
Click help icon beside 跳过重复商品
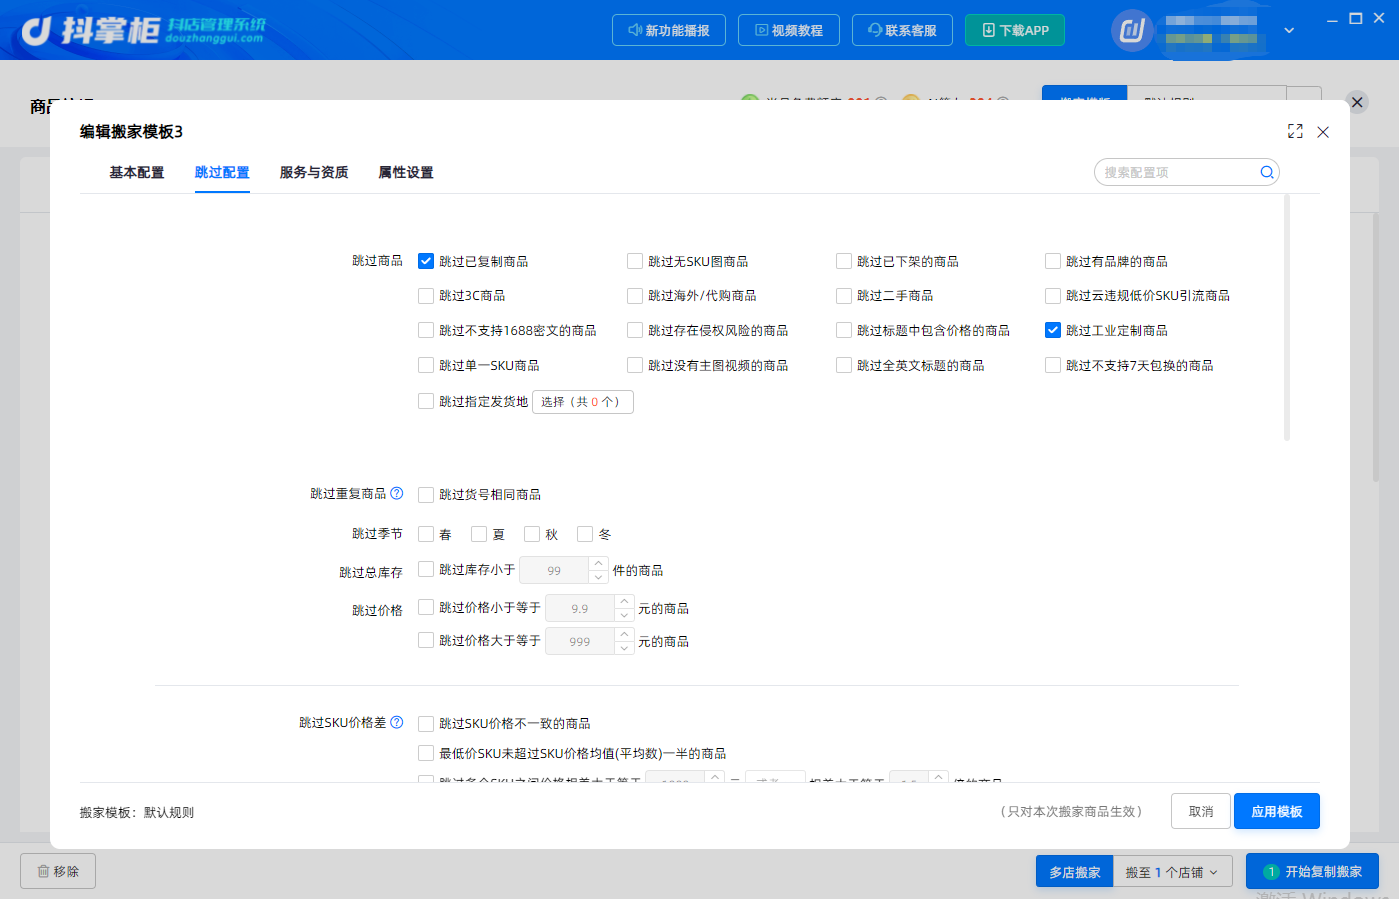(x=397, y=493)
